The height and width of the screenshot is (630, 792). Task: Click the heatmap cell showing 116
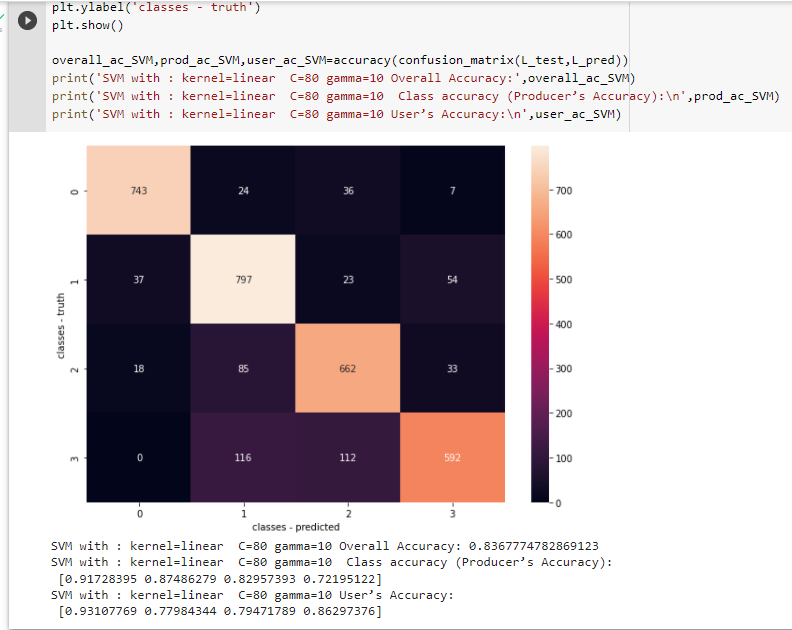pos(243,457)
